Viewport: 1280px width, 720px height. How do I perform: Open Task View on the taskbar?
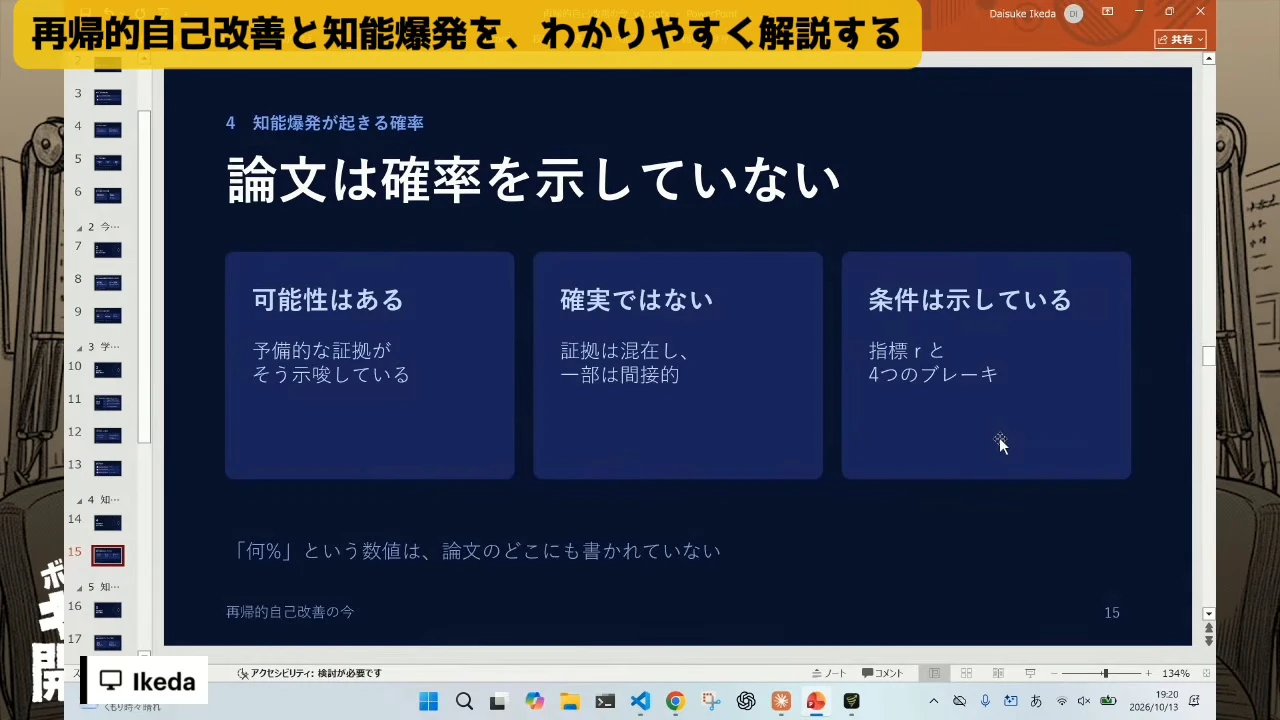point(498,701)
